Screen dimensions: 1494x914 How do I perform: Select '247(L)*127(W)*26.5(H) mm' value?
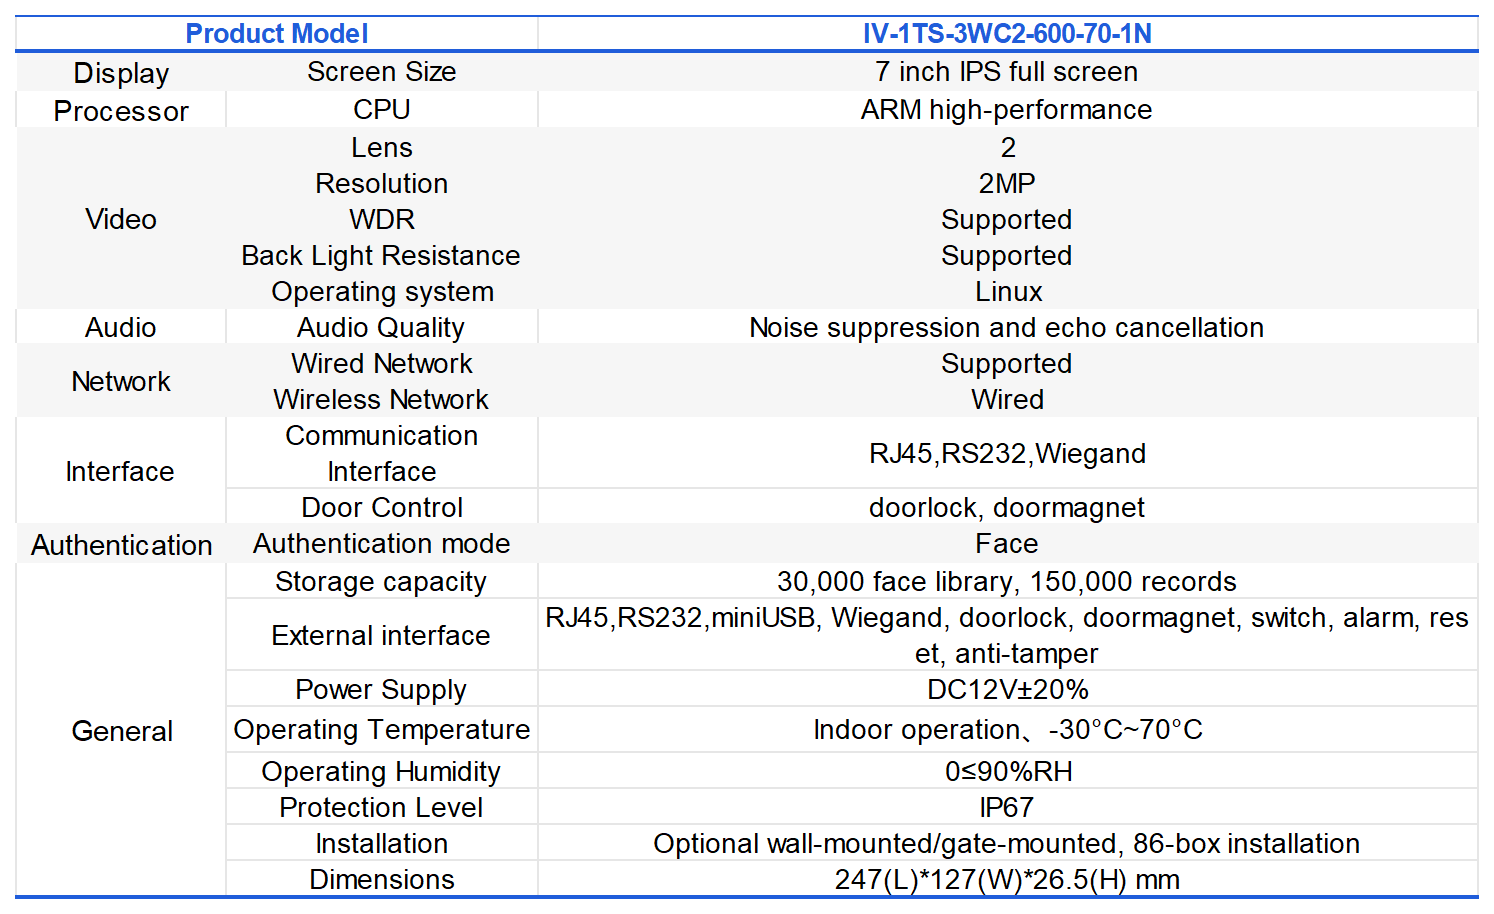[x=1007, y=880]
